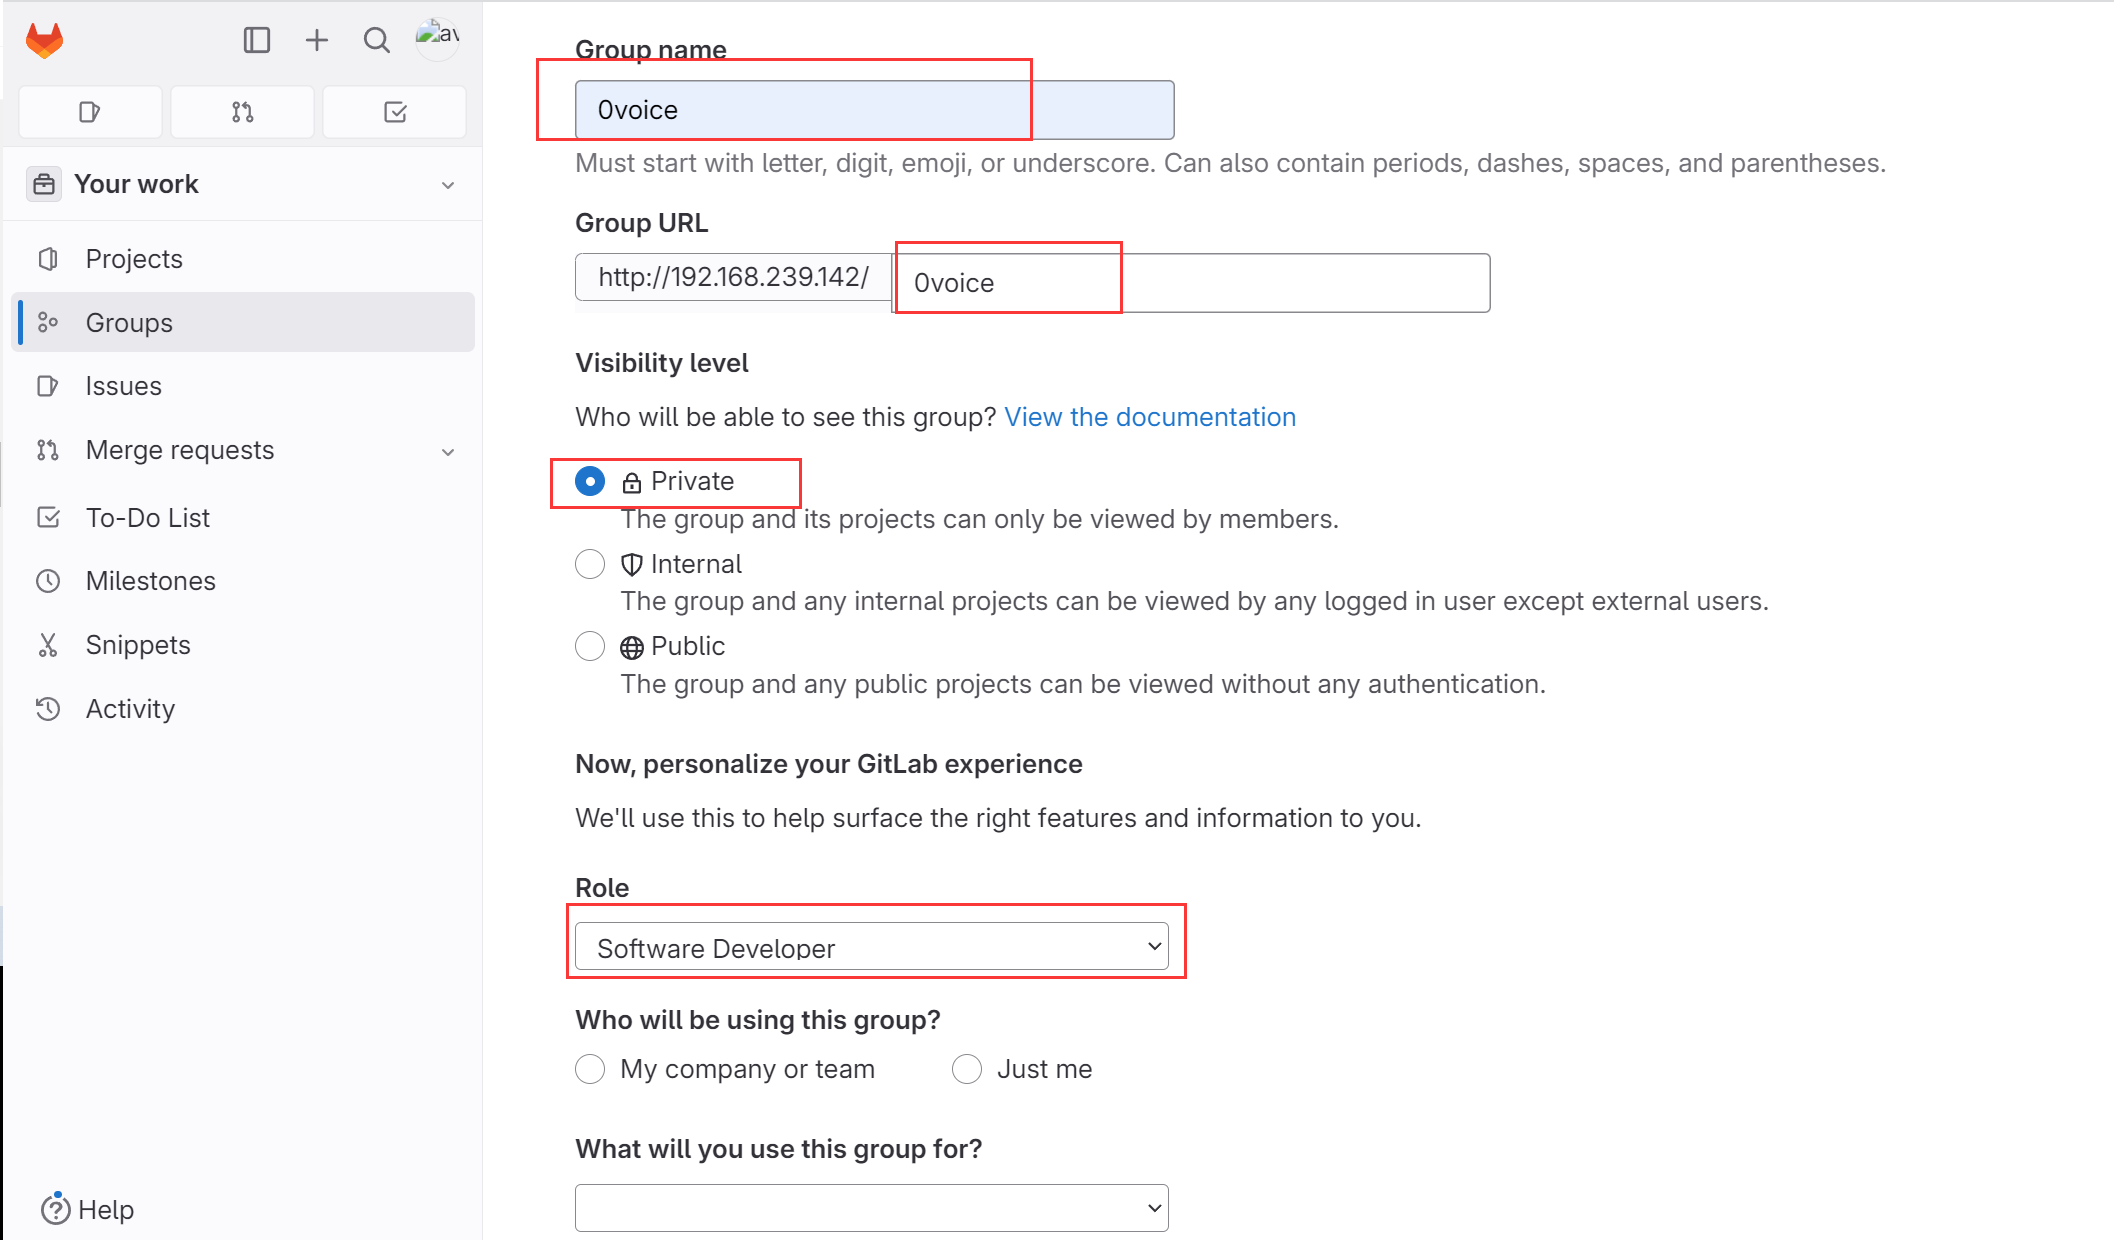2114x1240 pixels.
Task: Click the user avatar icon
Action: point(437,38)
